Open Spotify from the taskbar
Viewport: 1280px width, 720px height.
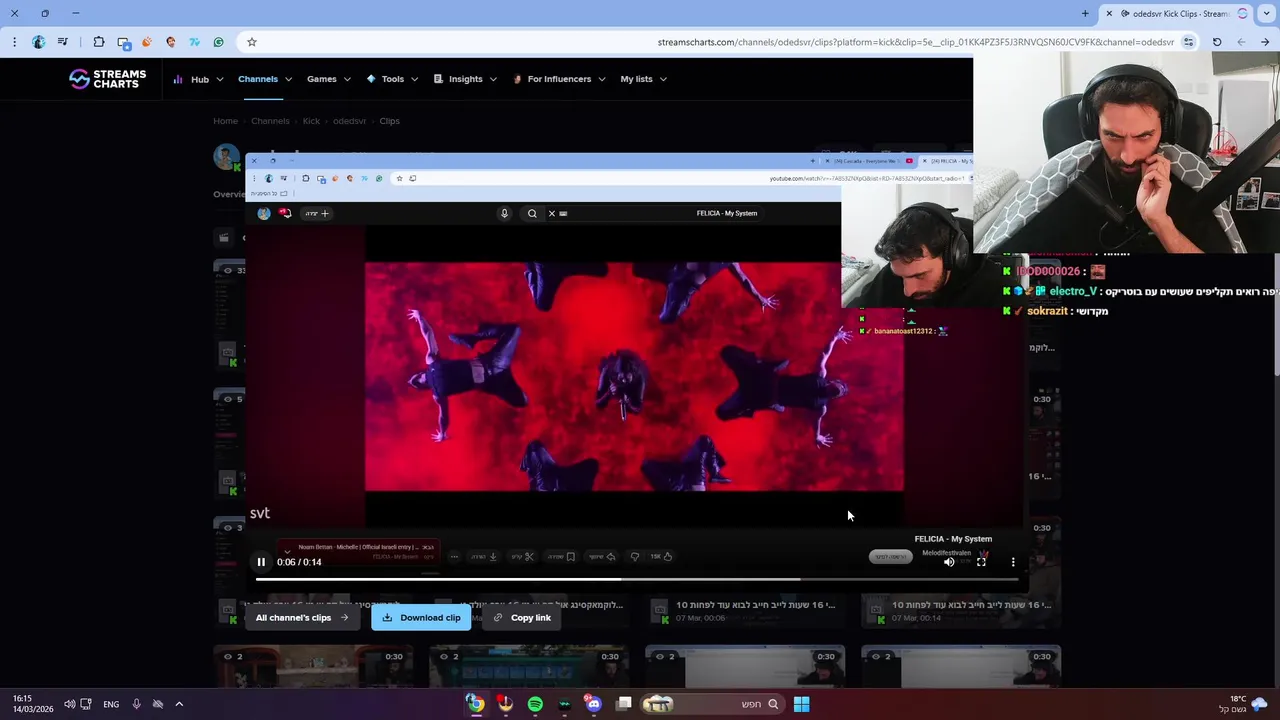click(x=535, y=704)
